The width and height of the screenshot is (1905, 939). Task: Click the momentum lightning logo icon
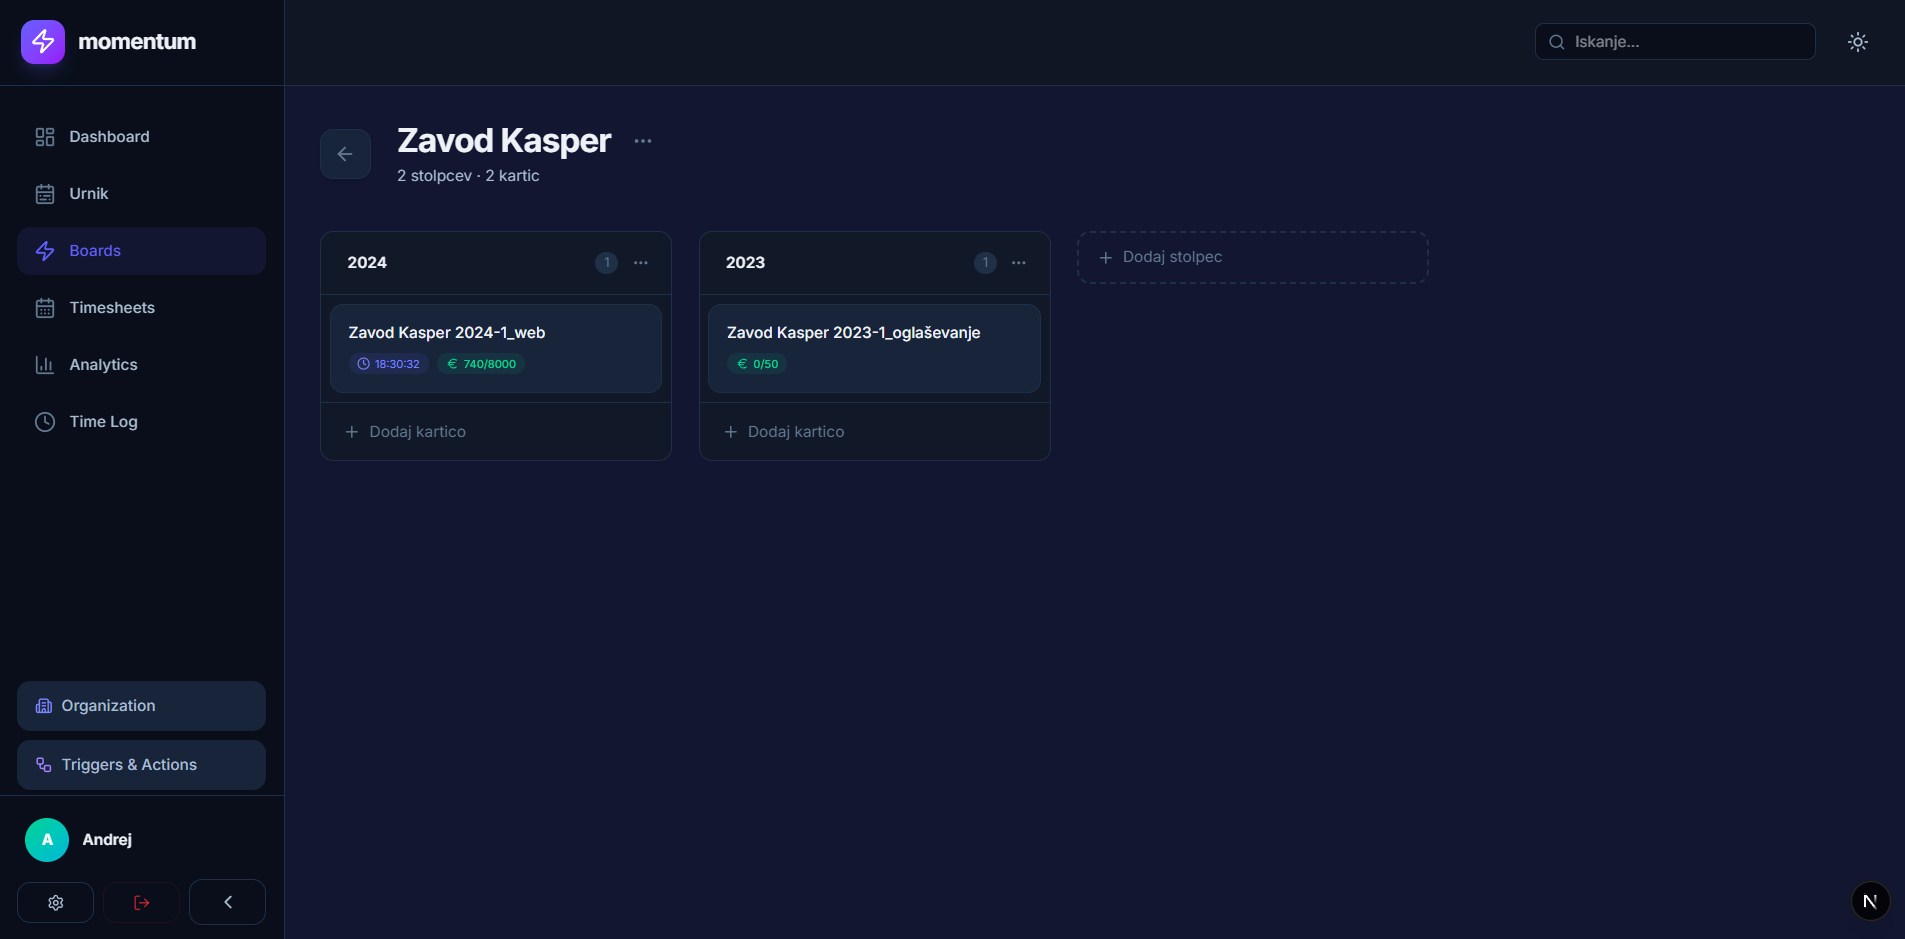pyautogui.click(x=43, y=42)
